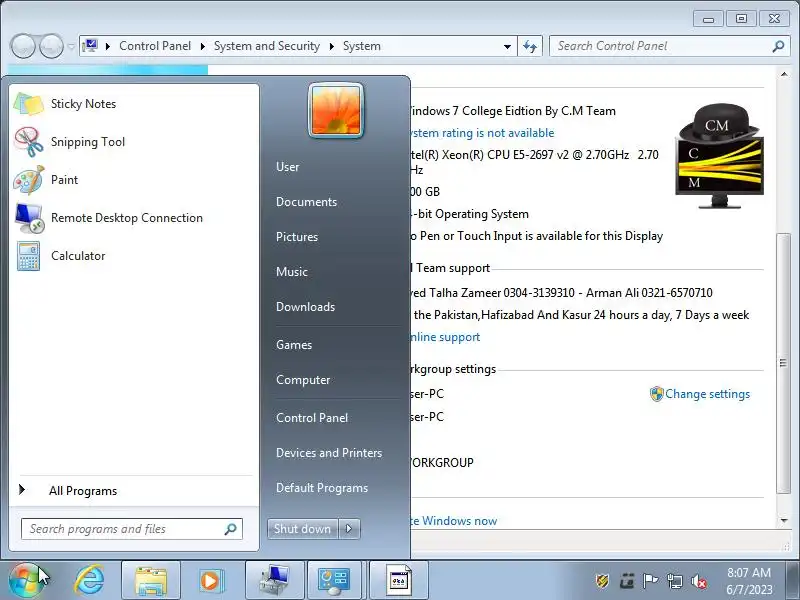Screen dimensions: 800x600
Task: Click the vertical scrollbar thumb
Action: coord(783,363)
